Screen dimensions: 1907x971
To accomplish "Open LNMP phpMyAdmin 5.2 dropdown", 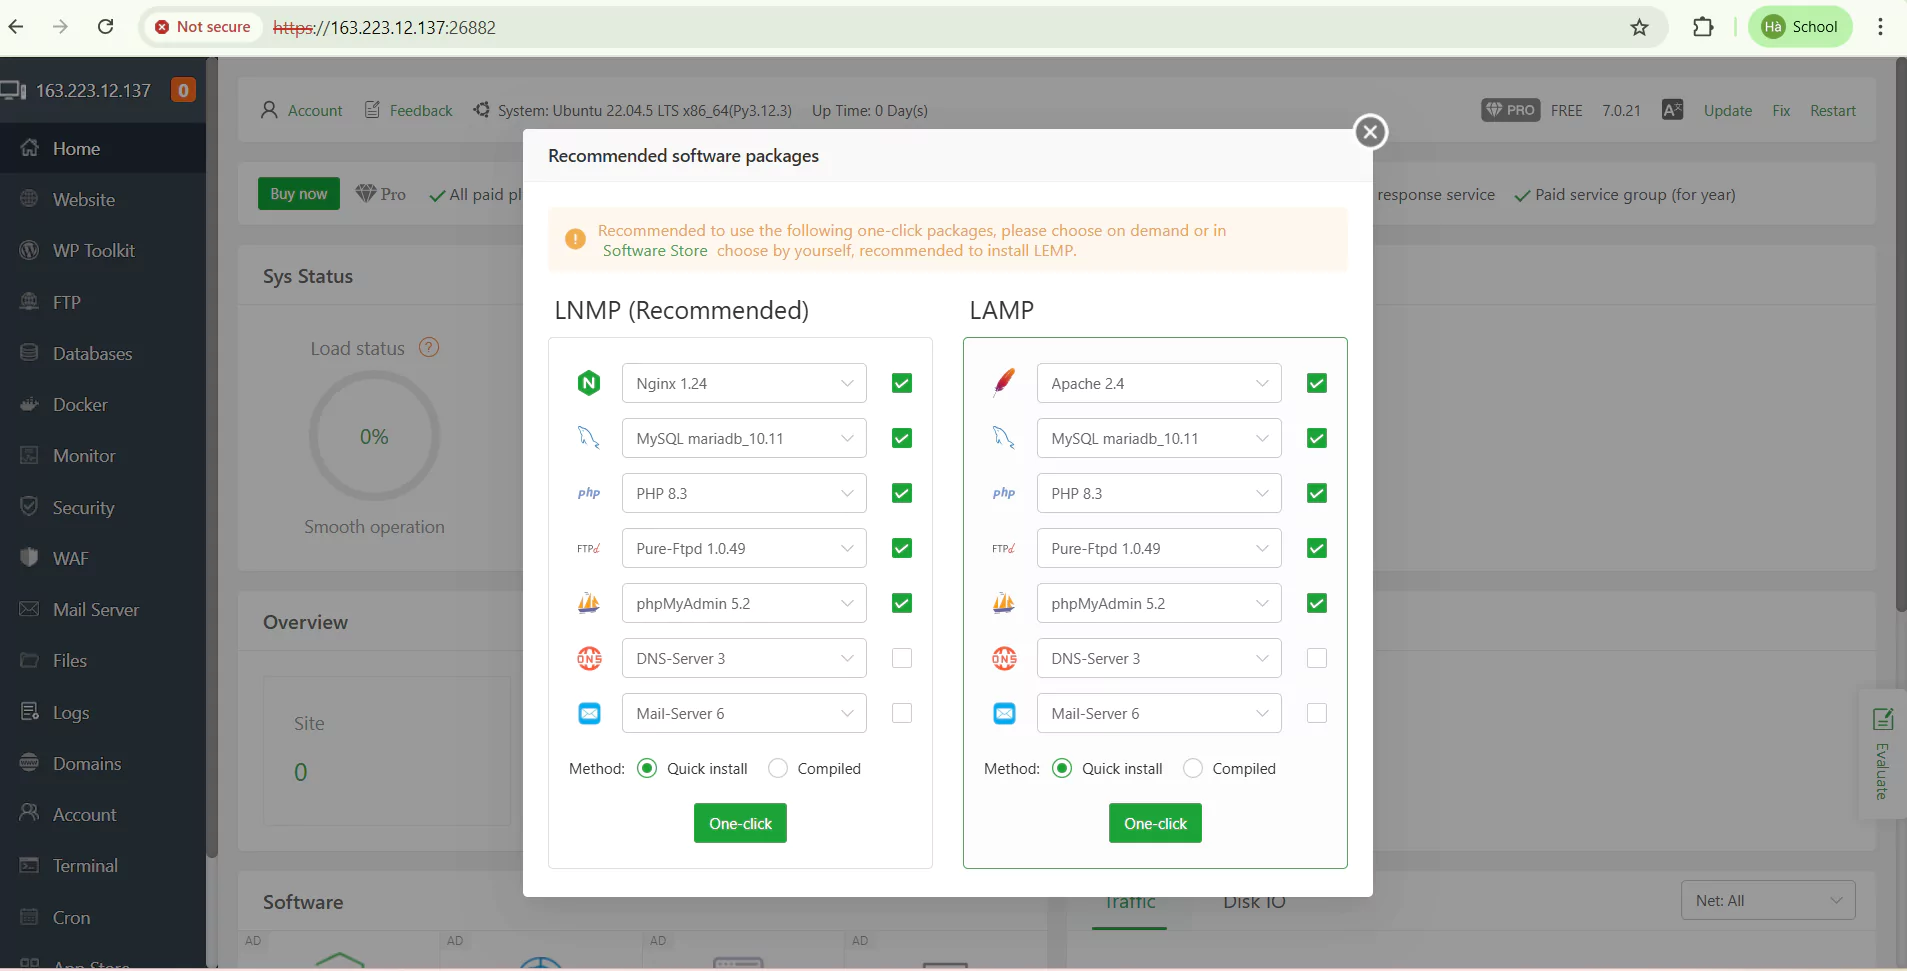I will pyautogui.click(x=744, y=603).
